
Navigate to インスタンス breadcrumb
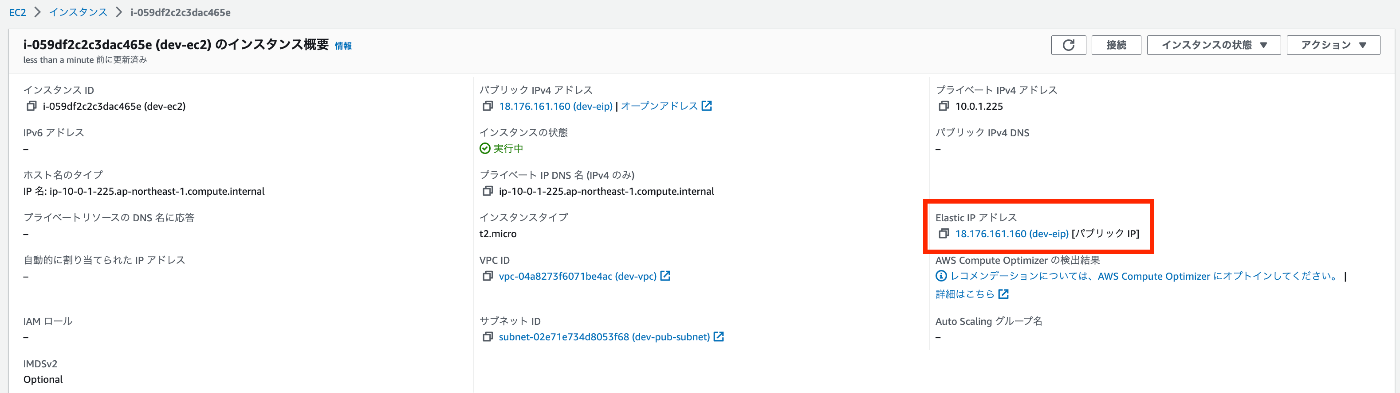[x=80, y=11]
